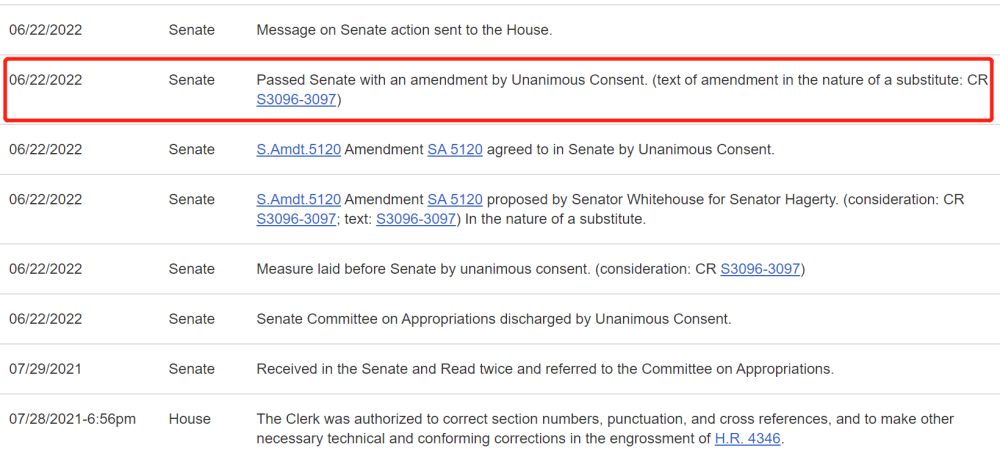Open the consideration CR S3096-3097 link for Whitehouse amendment
The width and height of the screenshot is (1000, 461).
coord(296,219)
